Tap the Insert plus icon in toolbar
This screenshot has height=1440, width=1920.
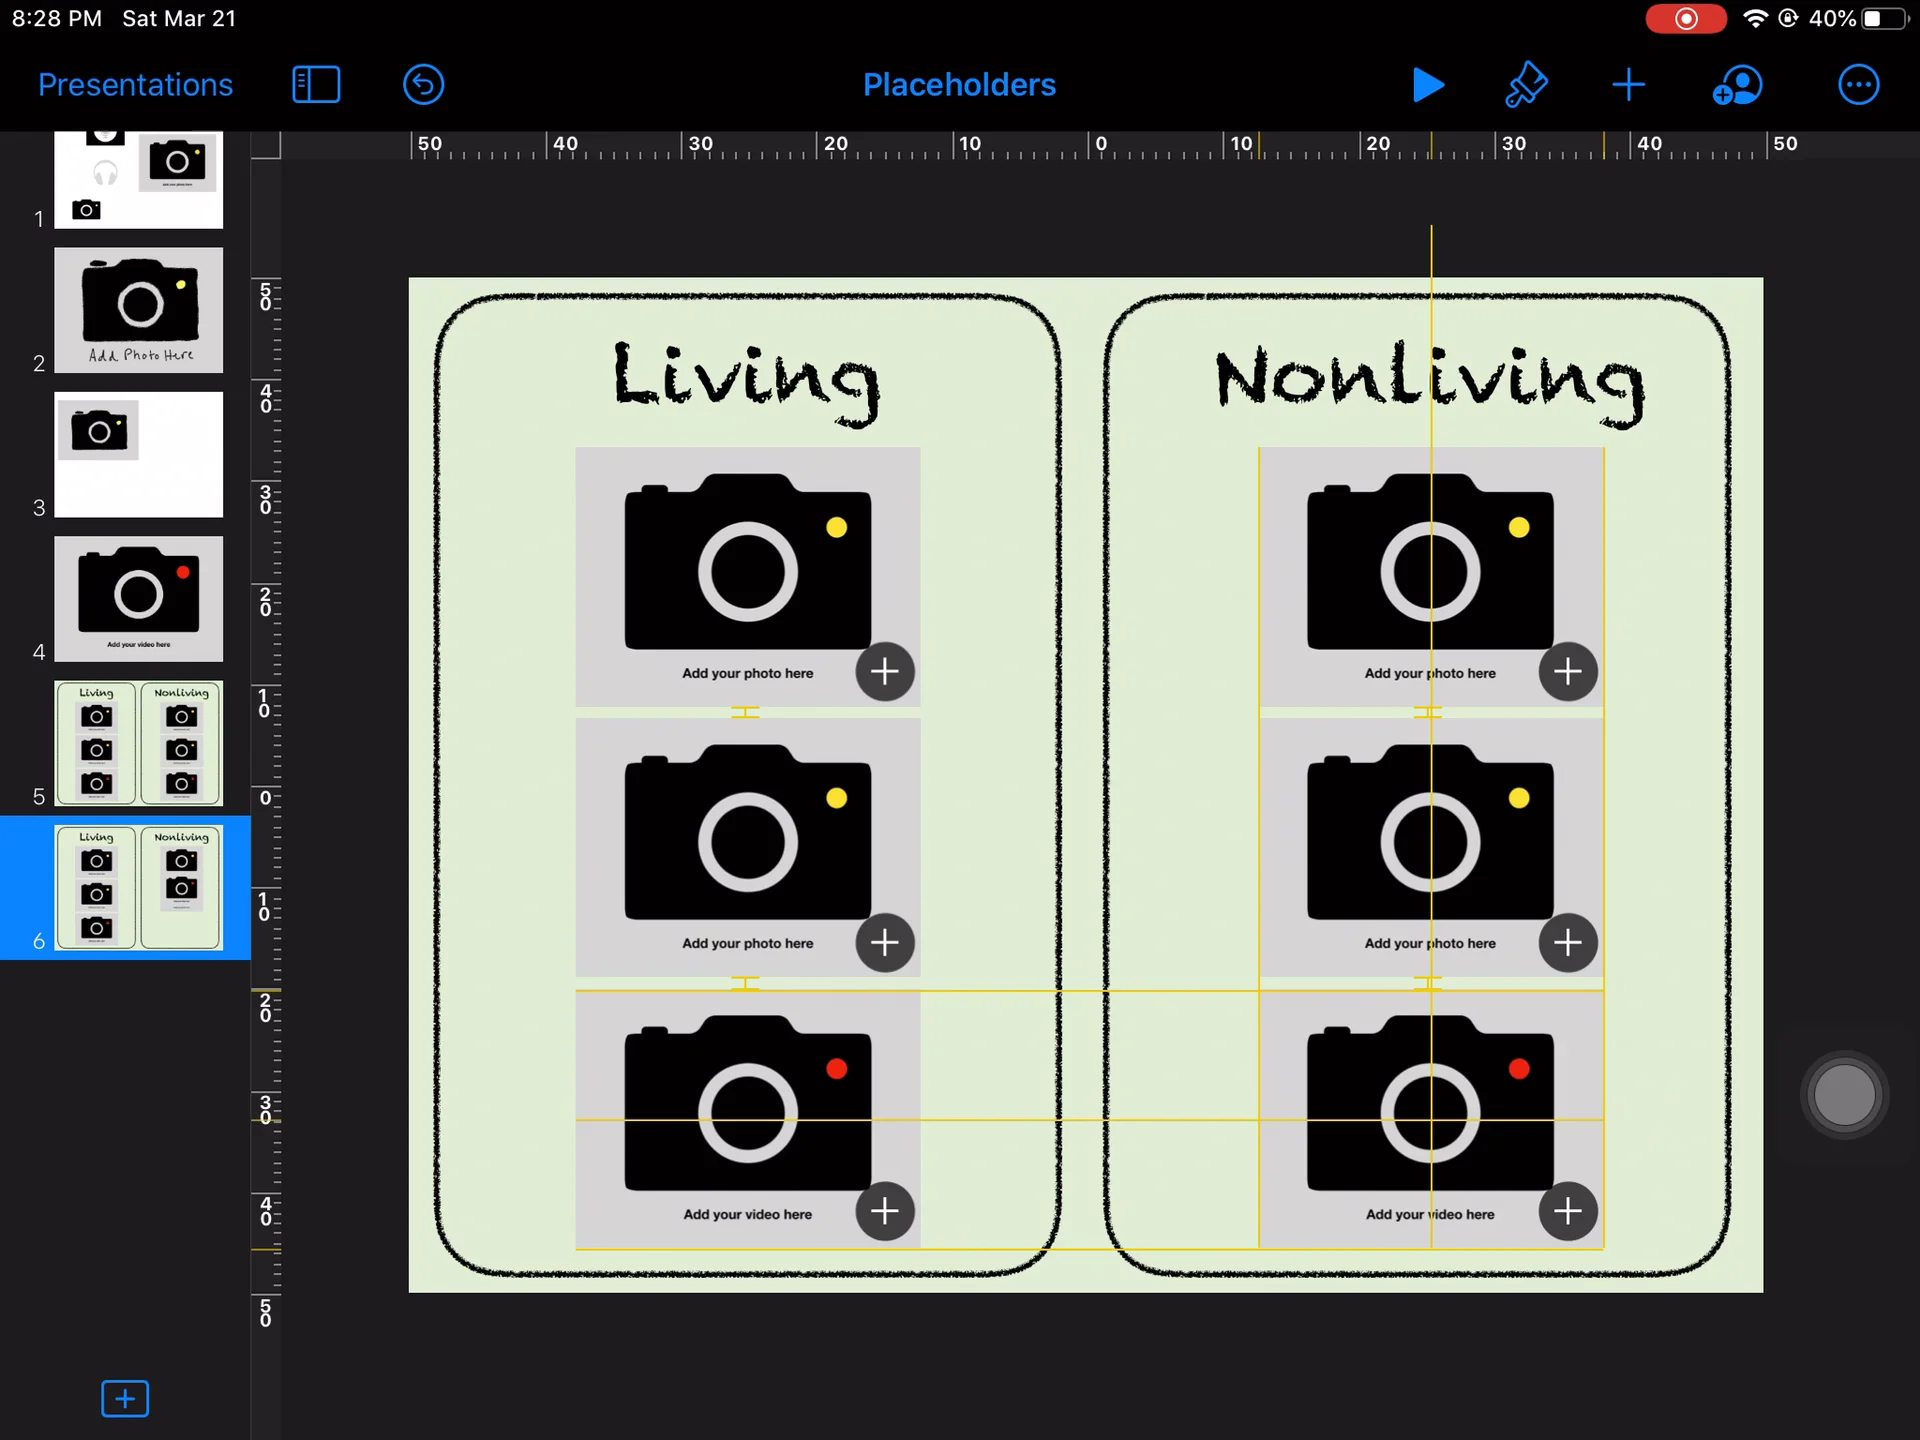click(1627, 85)
